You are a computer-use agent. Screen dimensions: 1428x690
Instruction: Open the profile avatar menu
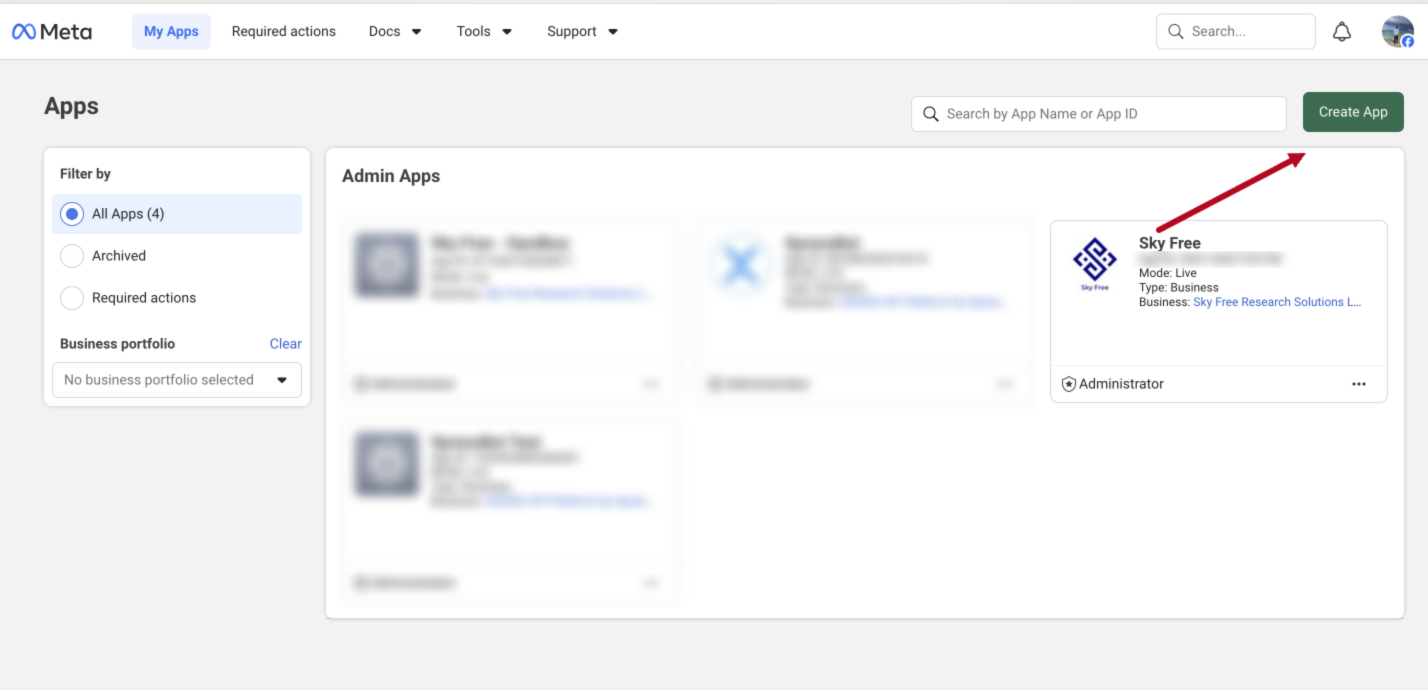coord(1398,32)
